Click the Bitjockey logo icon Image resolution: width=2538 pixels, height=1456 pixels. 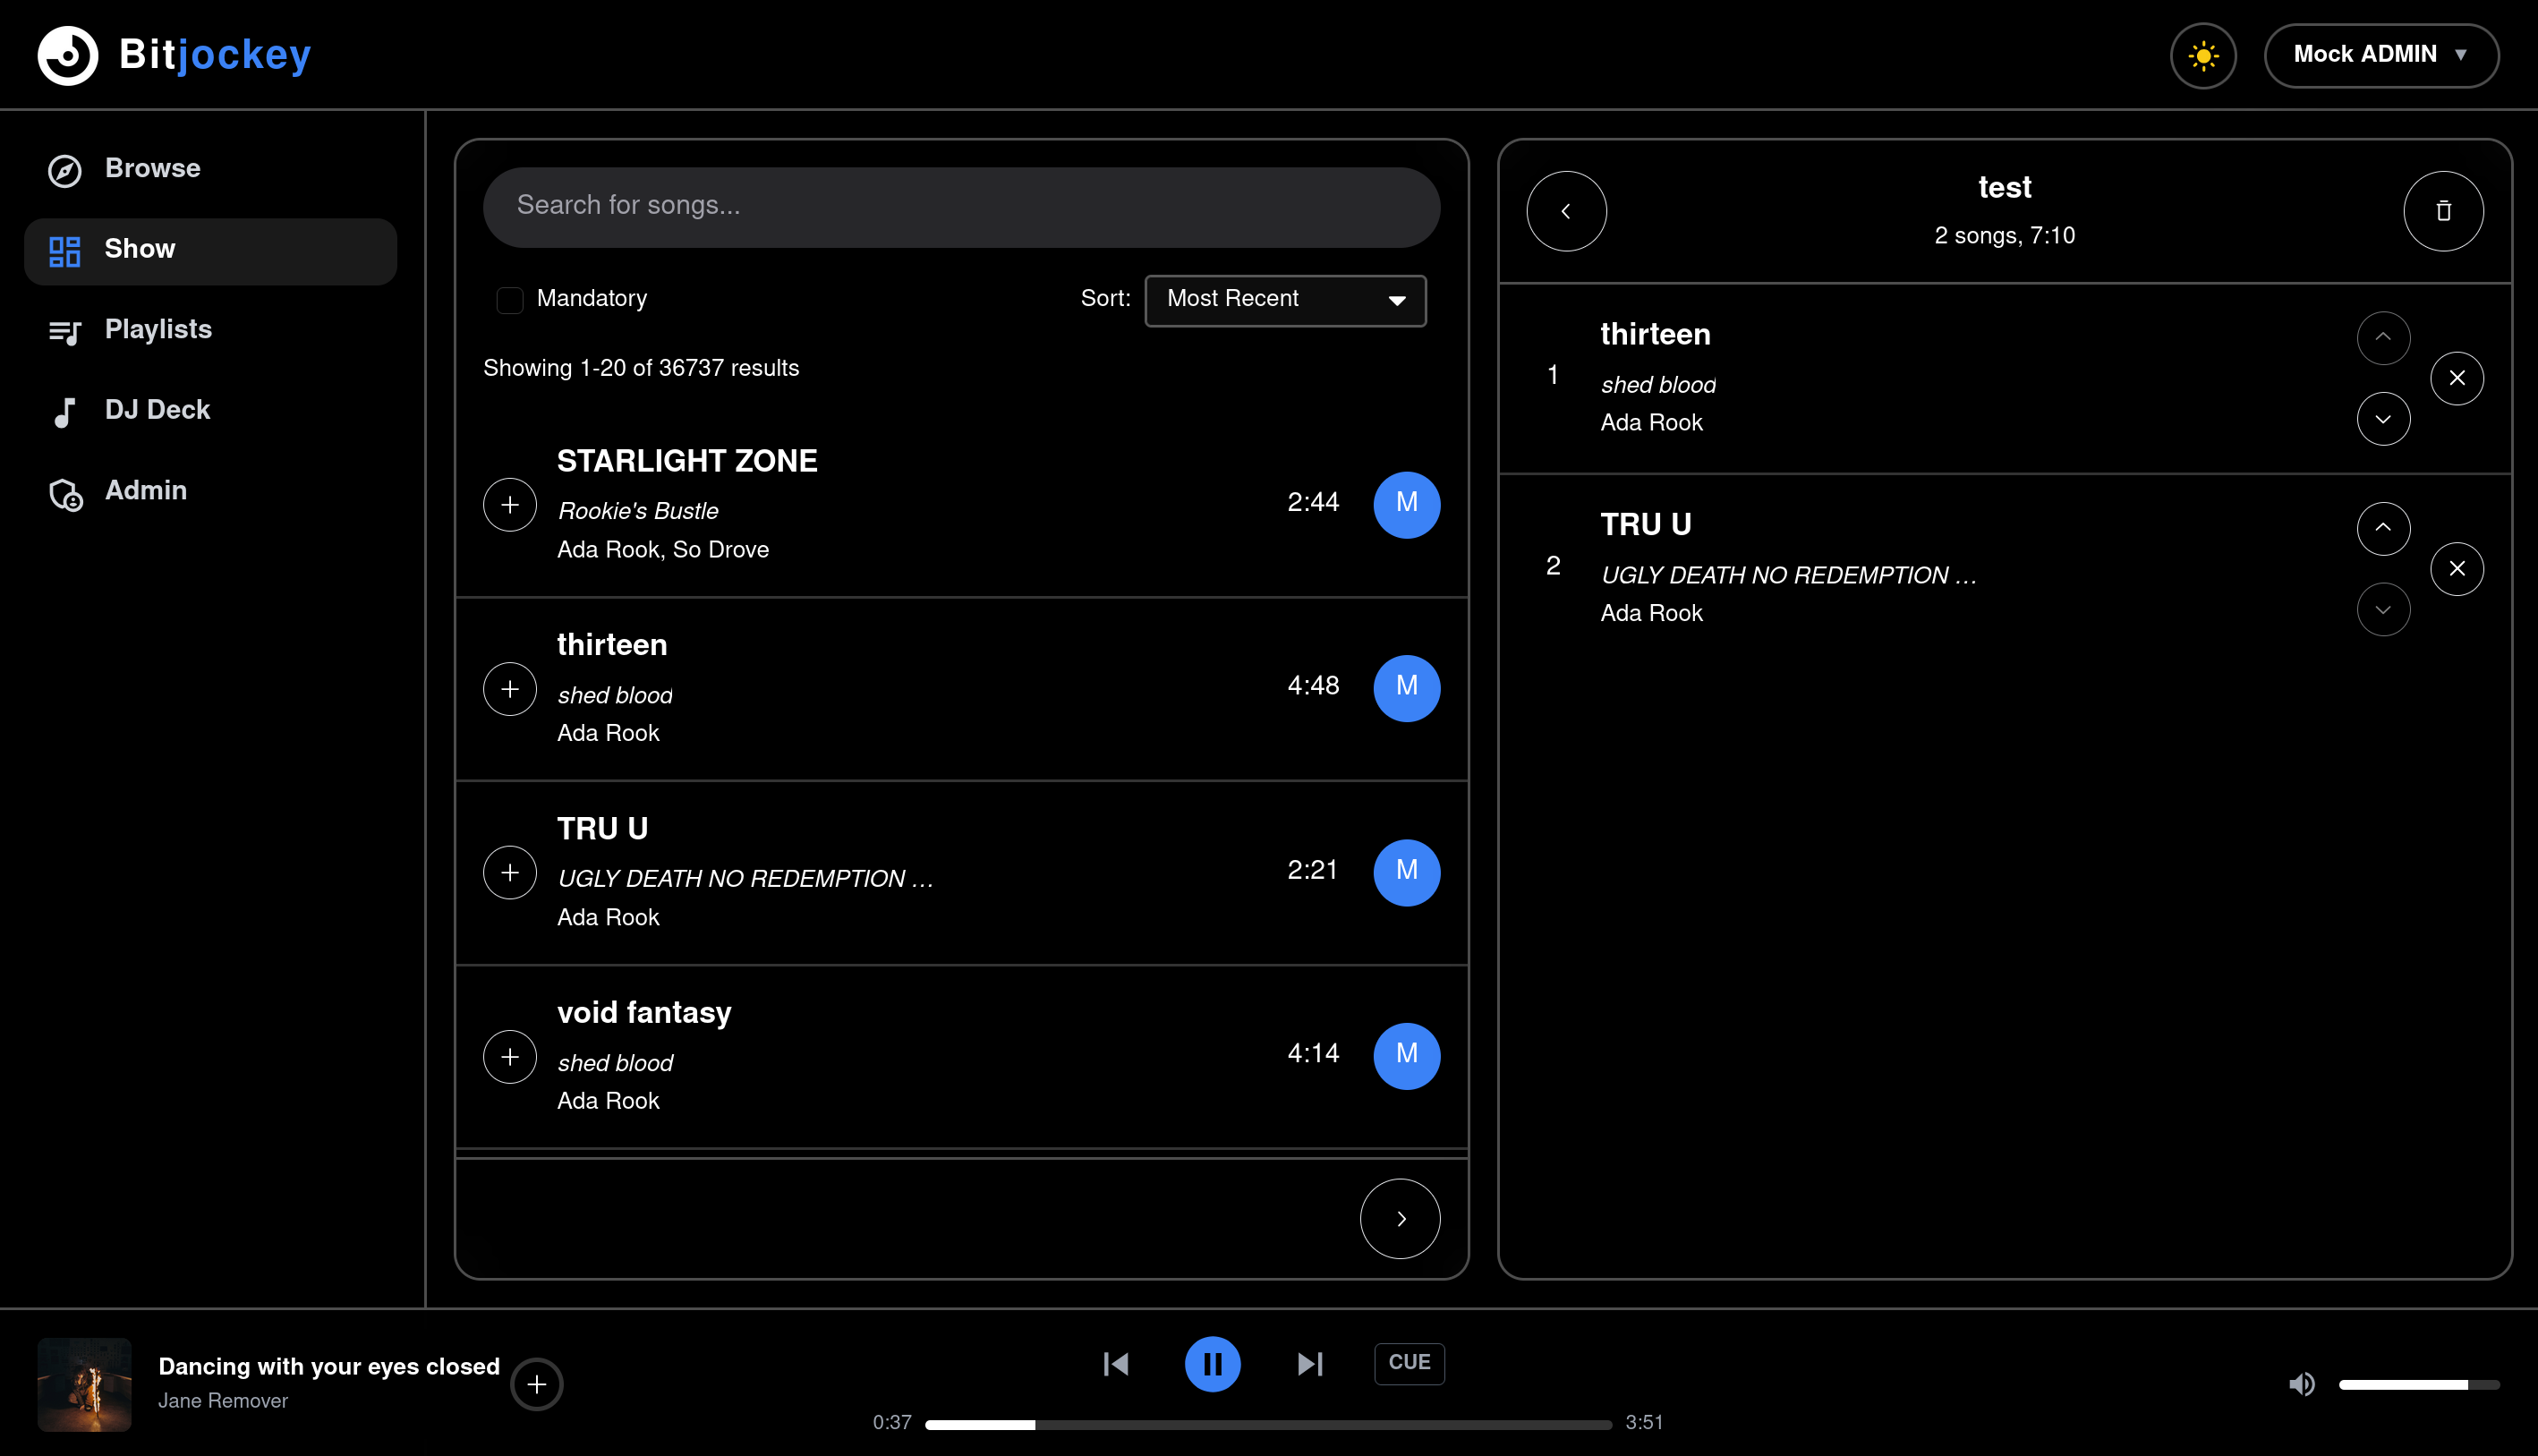(x=66, y=55)
